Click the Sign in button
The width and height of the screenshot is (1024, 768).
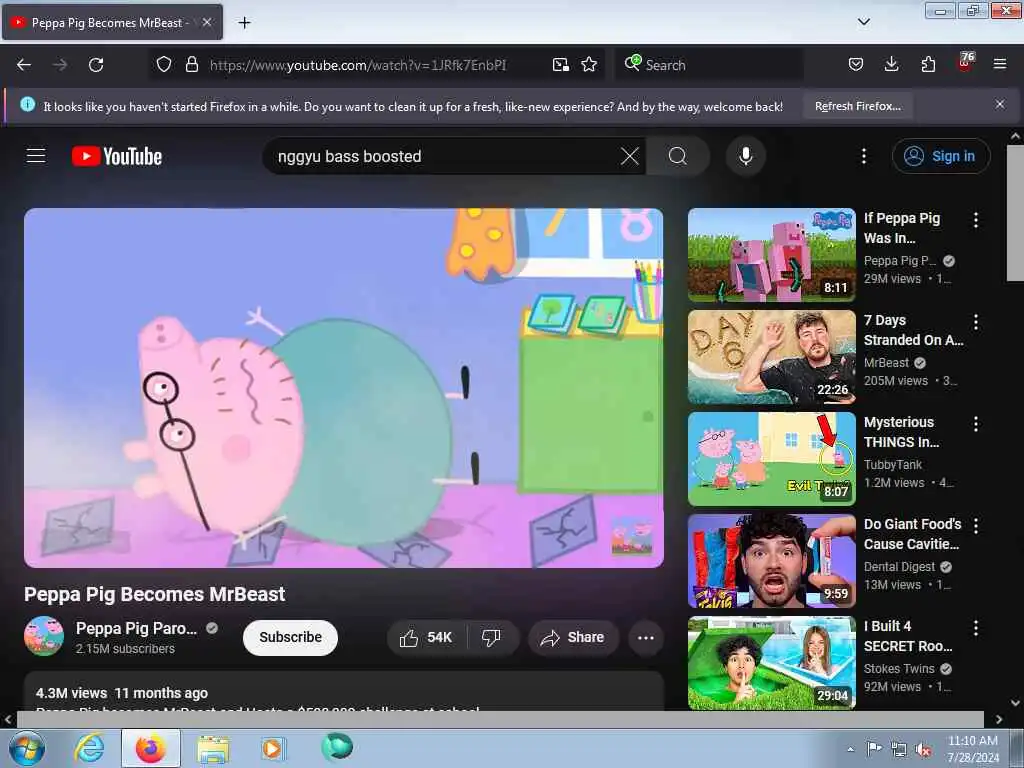[941, 156]
